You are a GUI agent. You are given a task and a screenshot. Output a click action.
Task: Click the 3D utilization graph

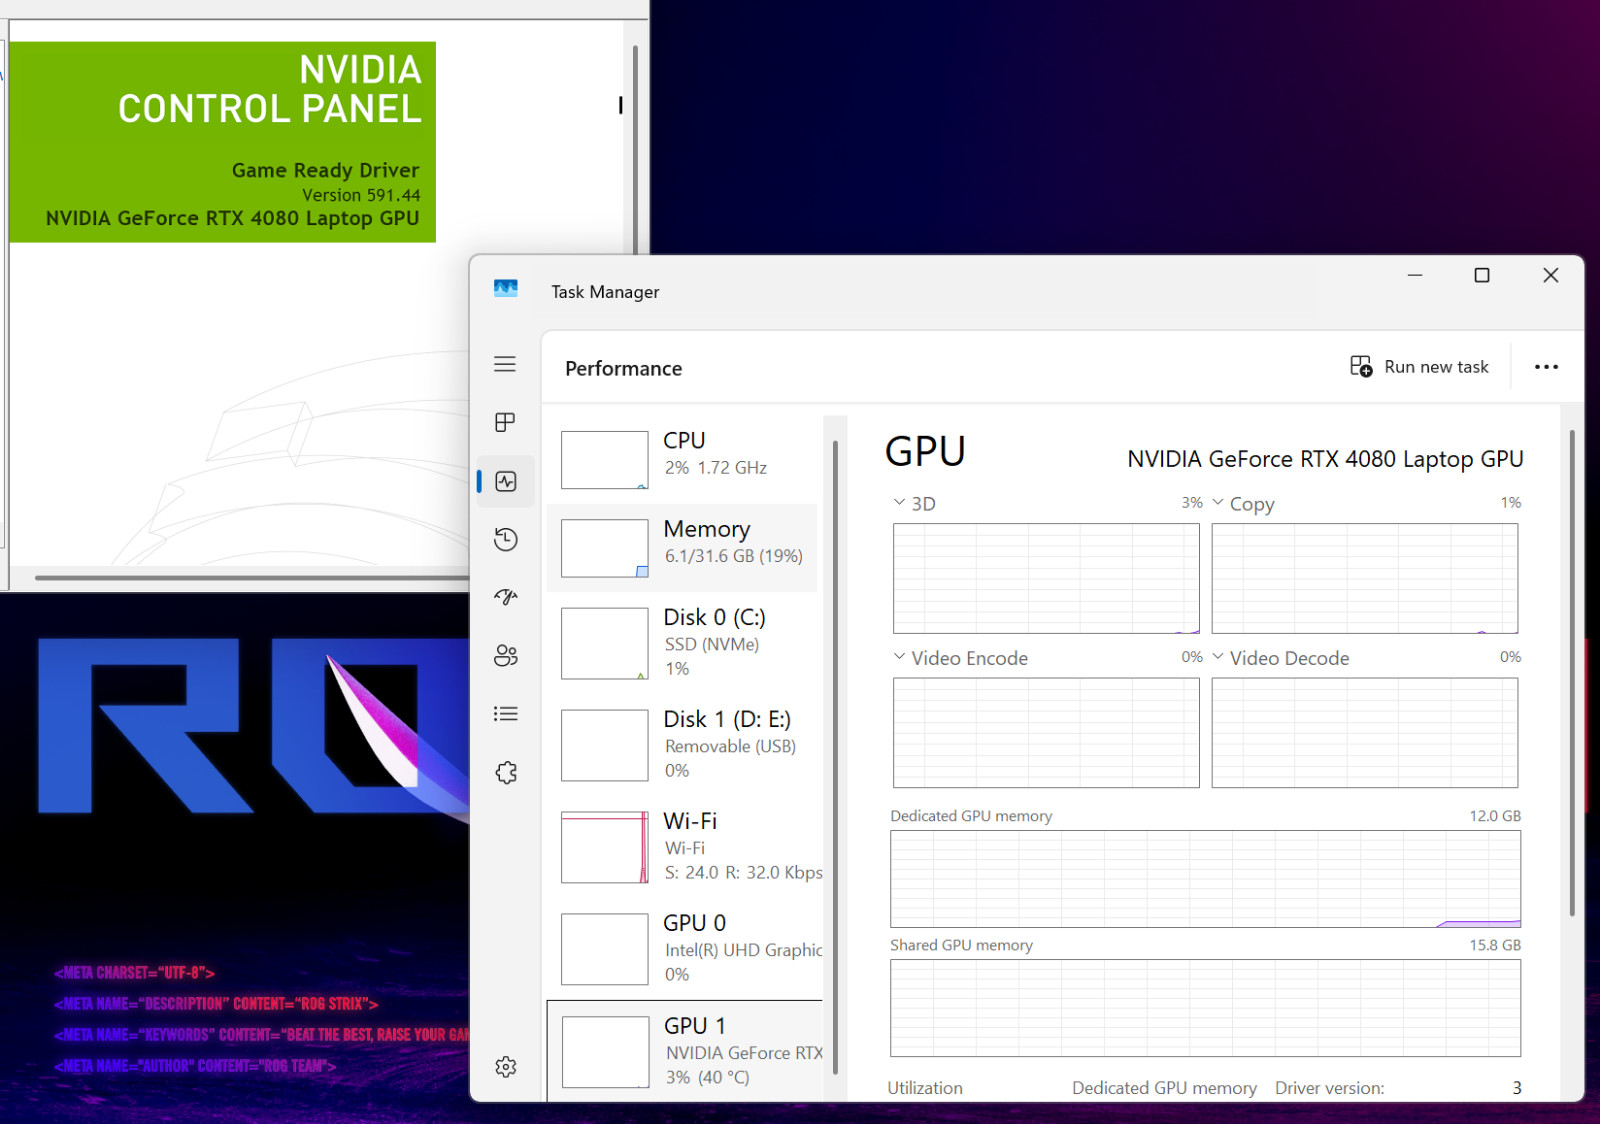(1046, 578)
